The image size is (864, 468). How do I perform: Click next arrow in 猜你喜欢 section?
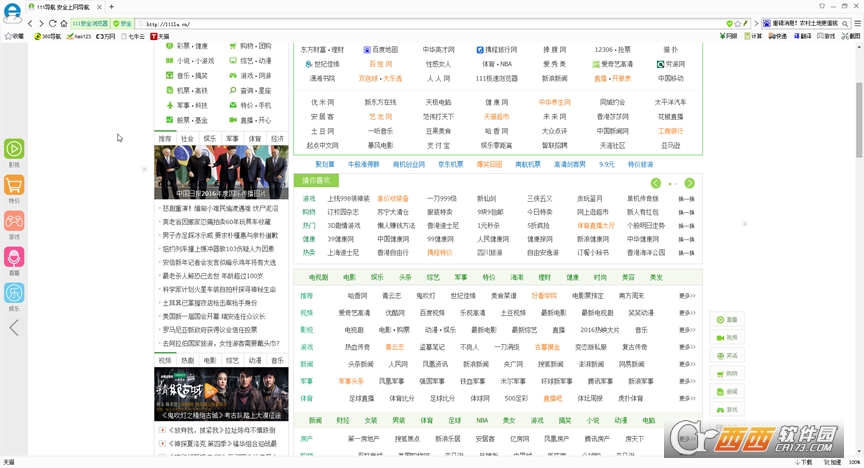coord(689,183)
